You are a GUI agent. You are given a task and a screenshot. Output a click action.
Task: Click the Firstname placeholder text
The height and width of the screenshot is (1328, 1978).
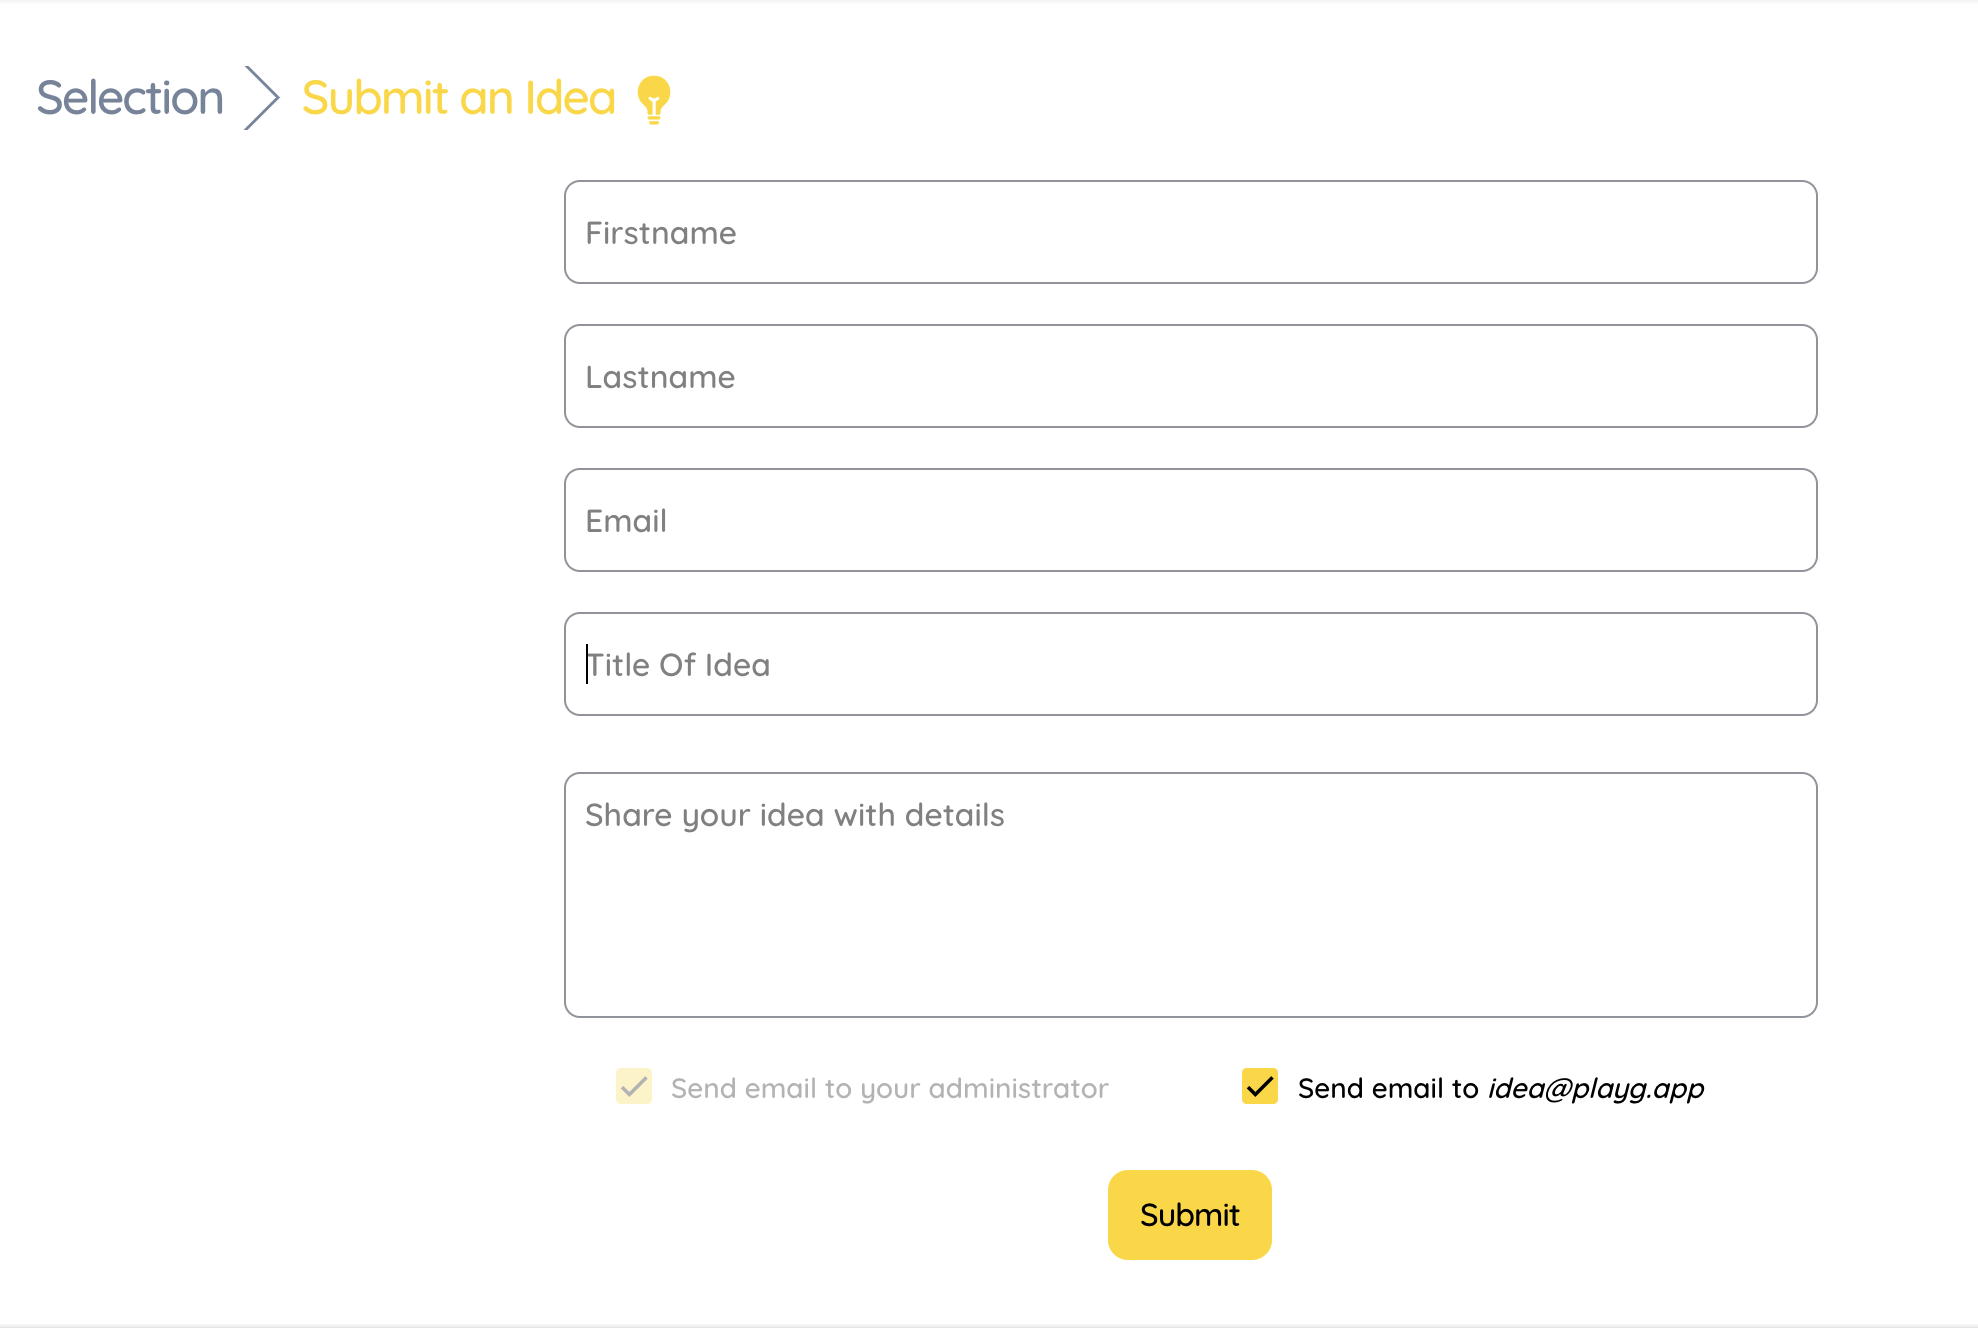click(x=661, y=233)
